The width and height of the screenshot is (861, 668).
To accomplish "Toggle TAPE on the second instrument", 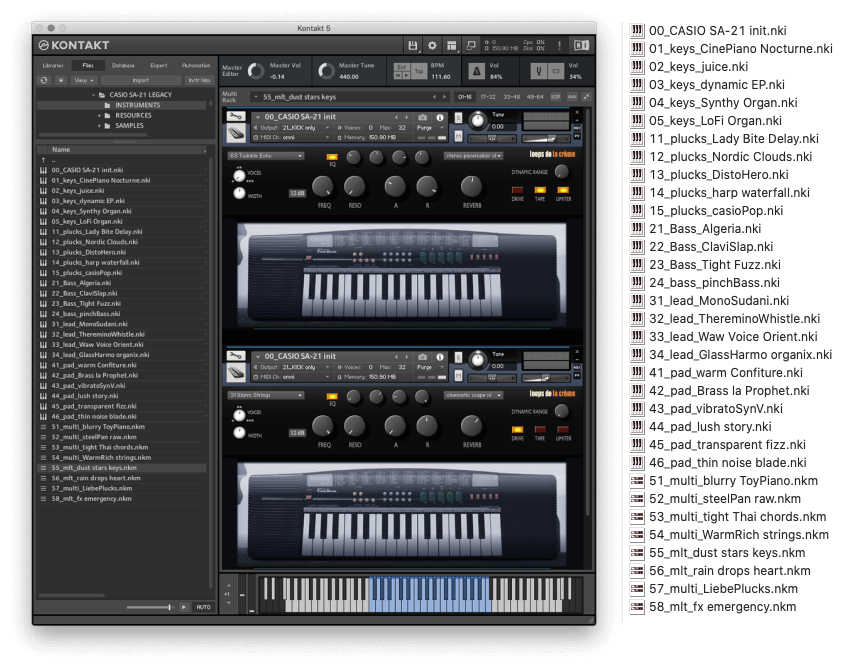I will (540, 429).
